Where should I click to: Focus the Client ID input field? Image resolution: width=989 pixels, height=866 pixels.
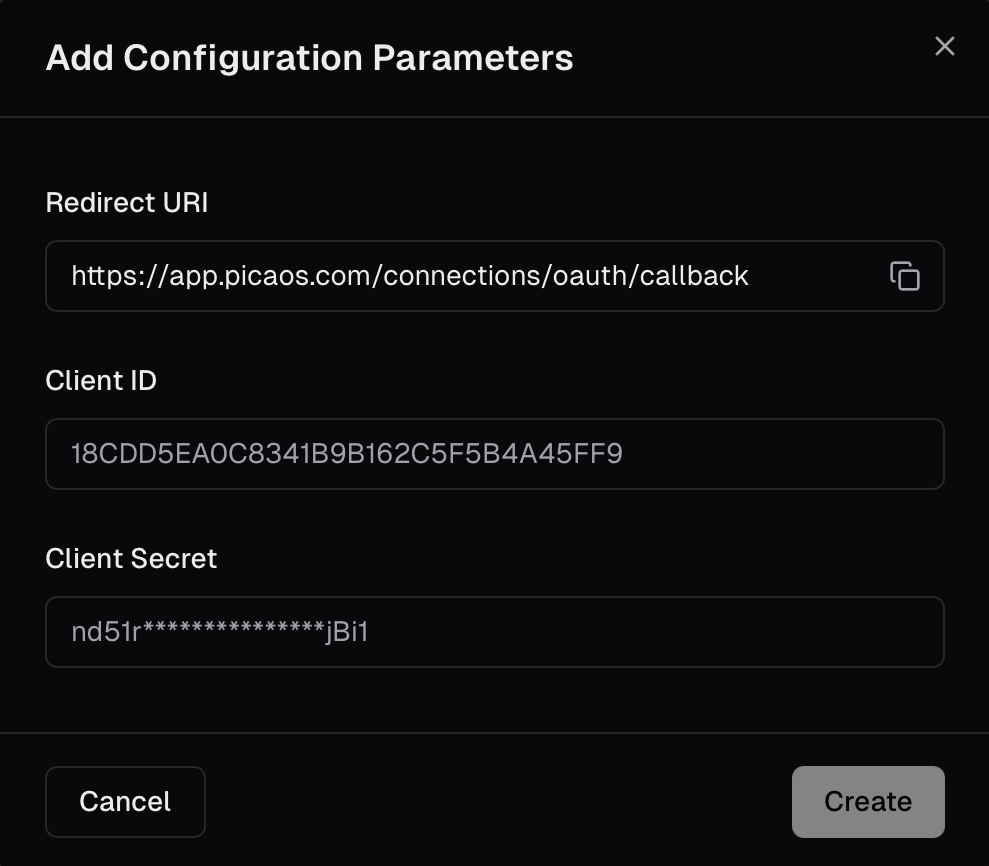pyautogui.click(x=494, y=454)
